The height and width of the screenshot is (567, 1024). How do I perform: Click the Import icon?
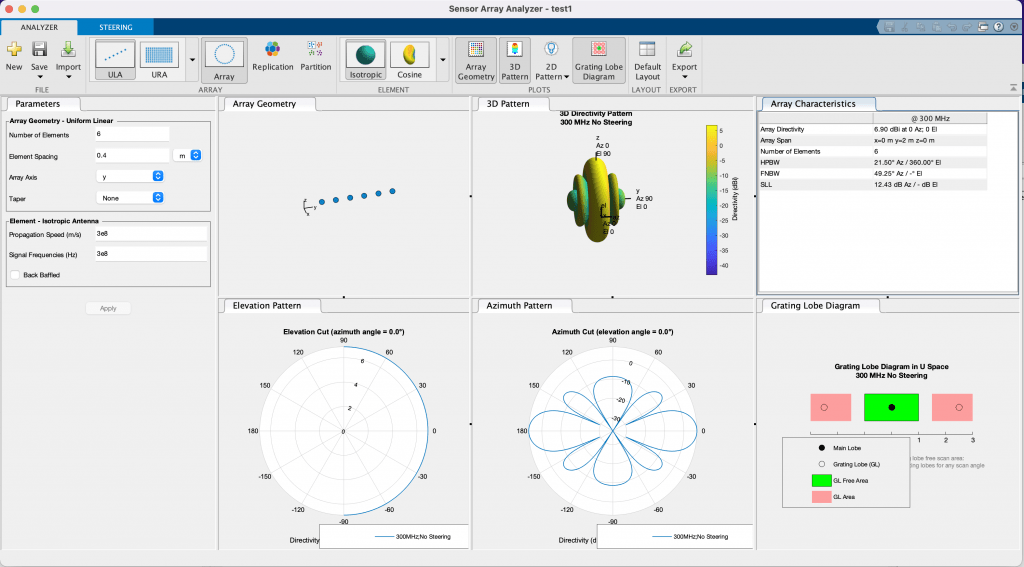coord(68,50)
